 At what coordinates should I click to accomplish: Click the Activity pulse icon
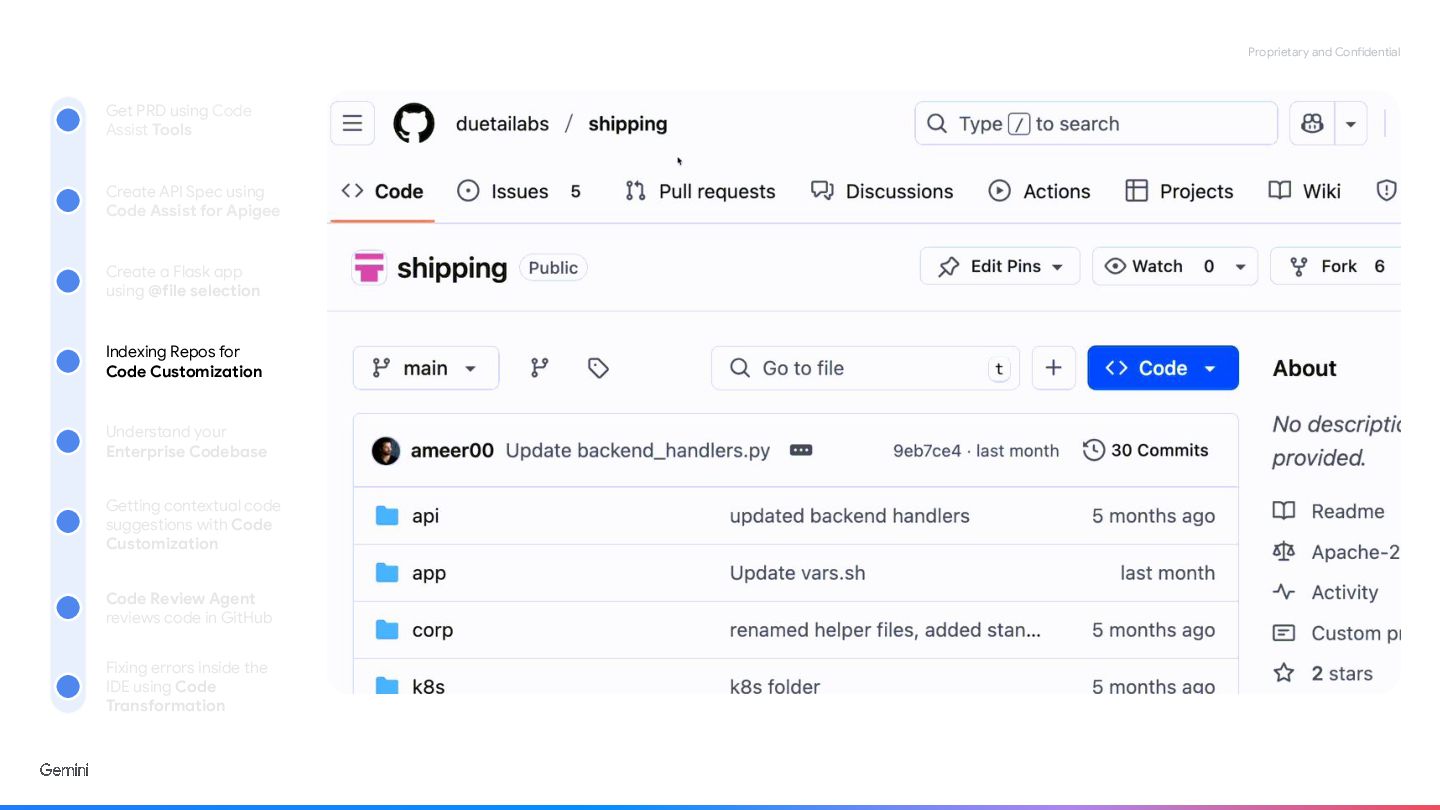[x=1284, y=592]
